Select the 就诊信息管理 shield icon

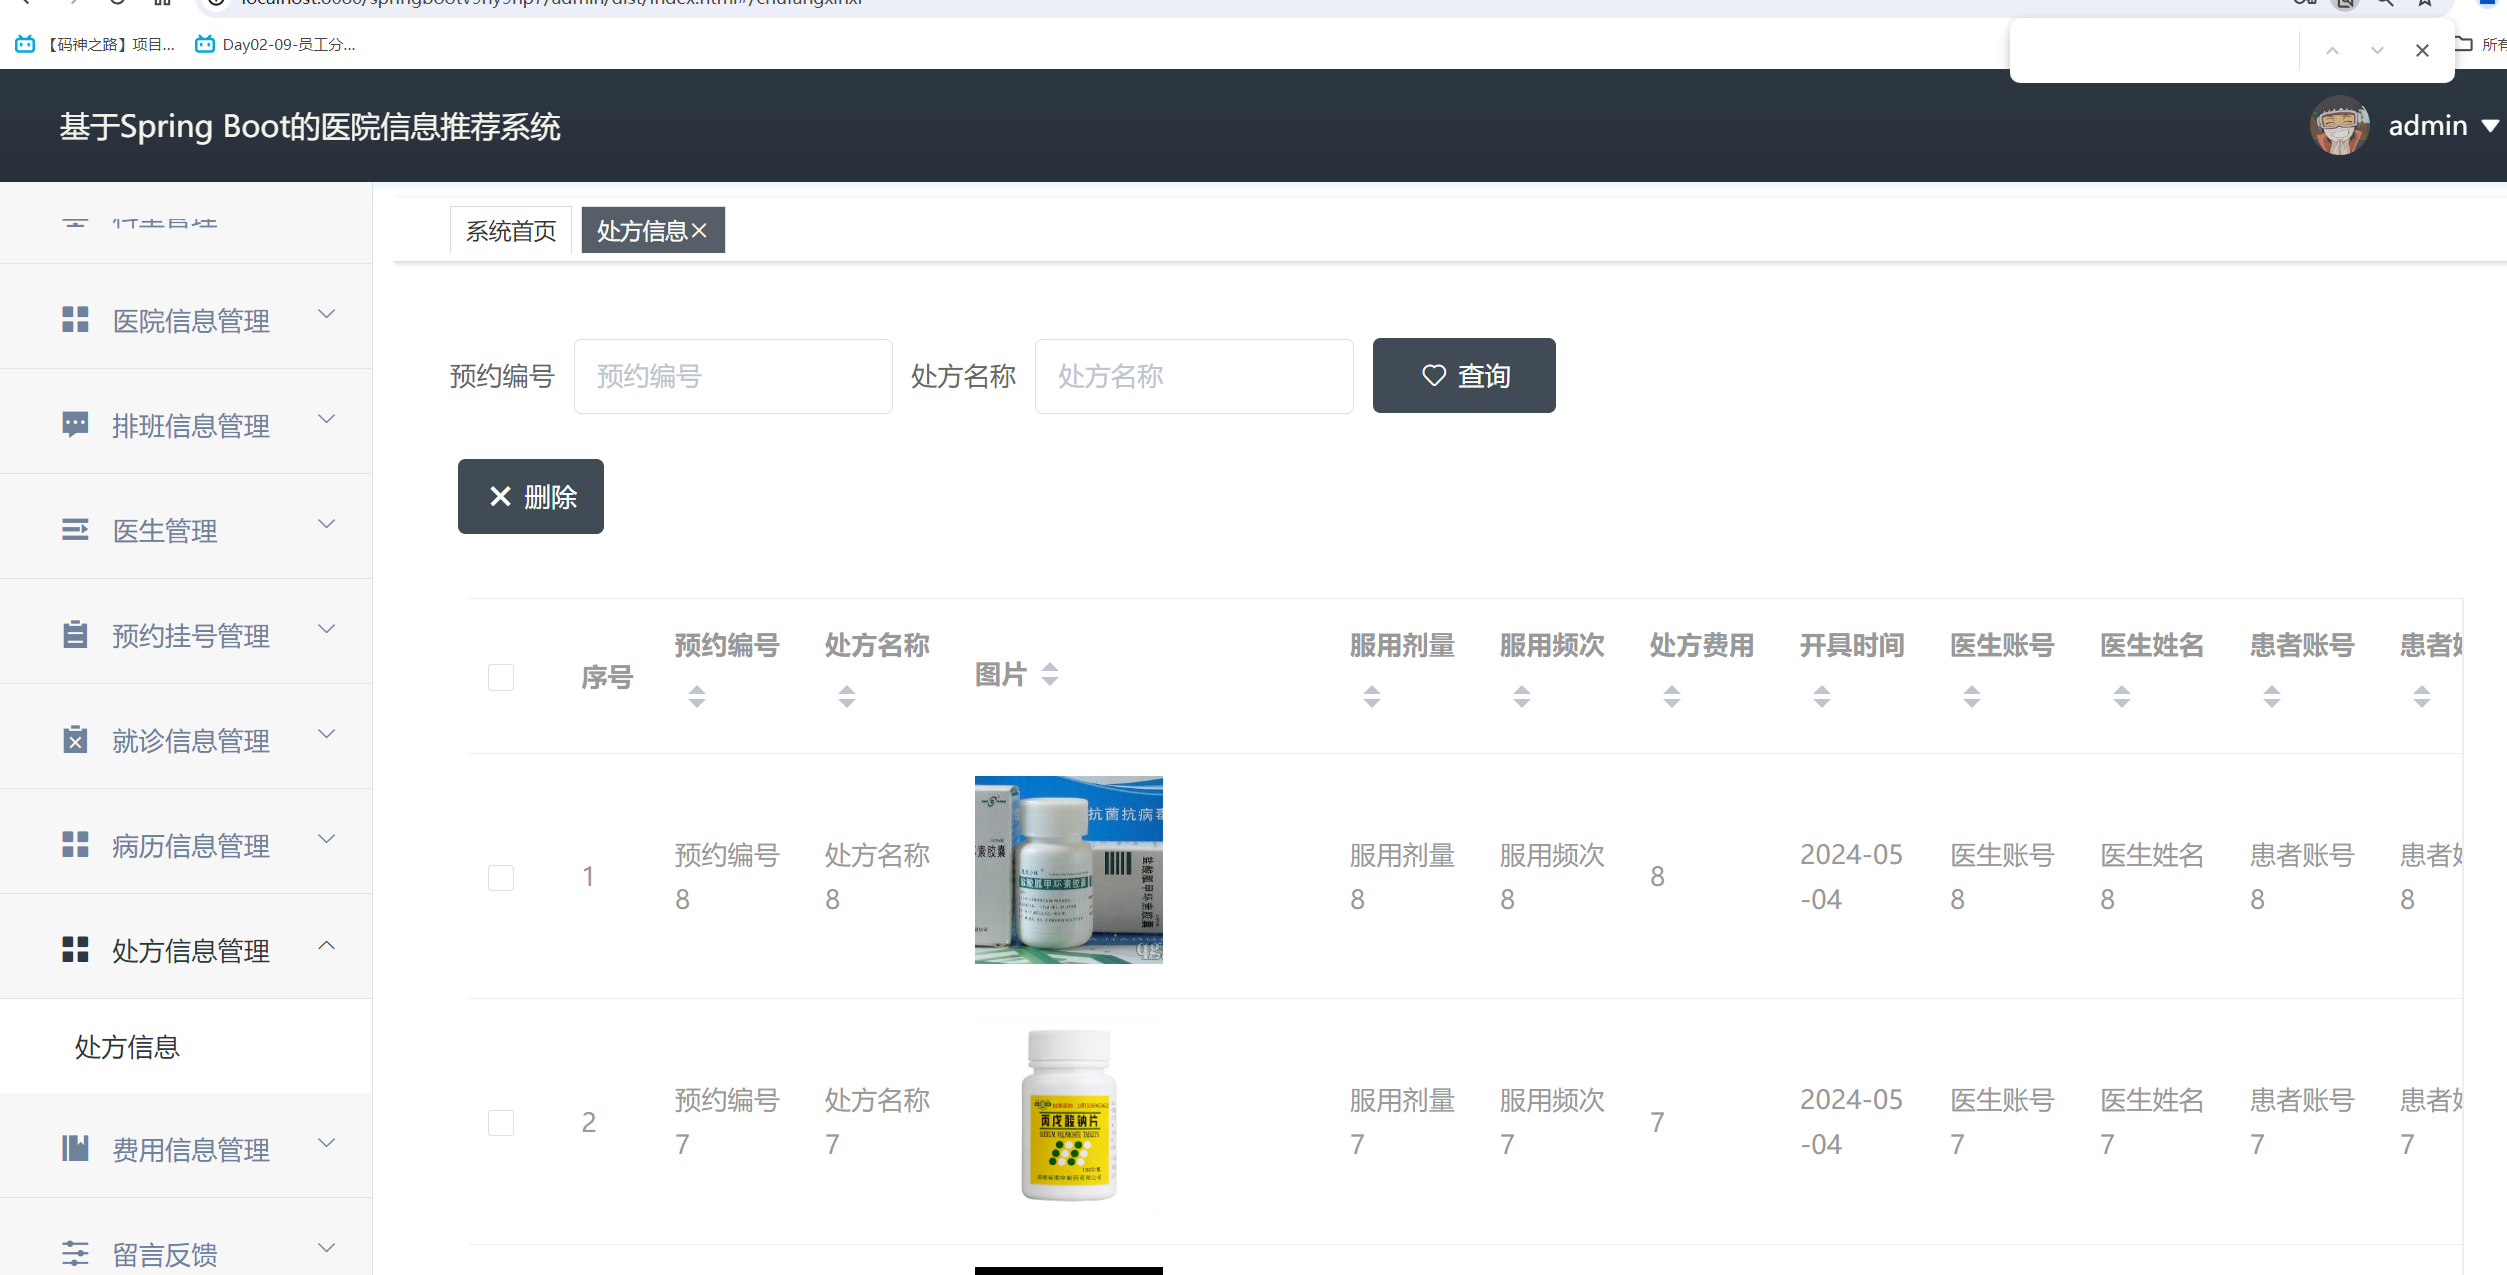click(x=75, y=740)
